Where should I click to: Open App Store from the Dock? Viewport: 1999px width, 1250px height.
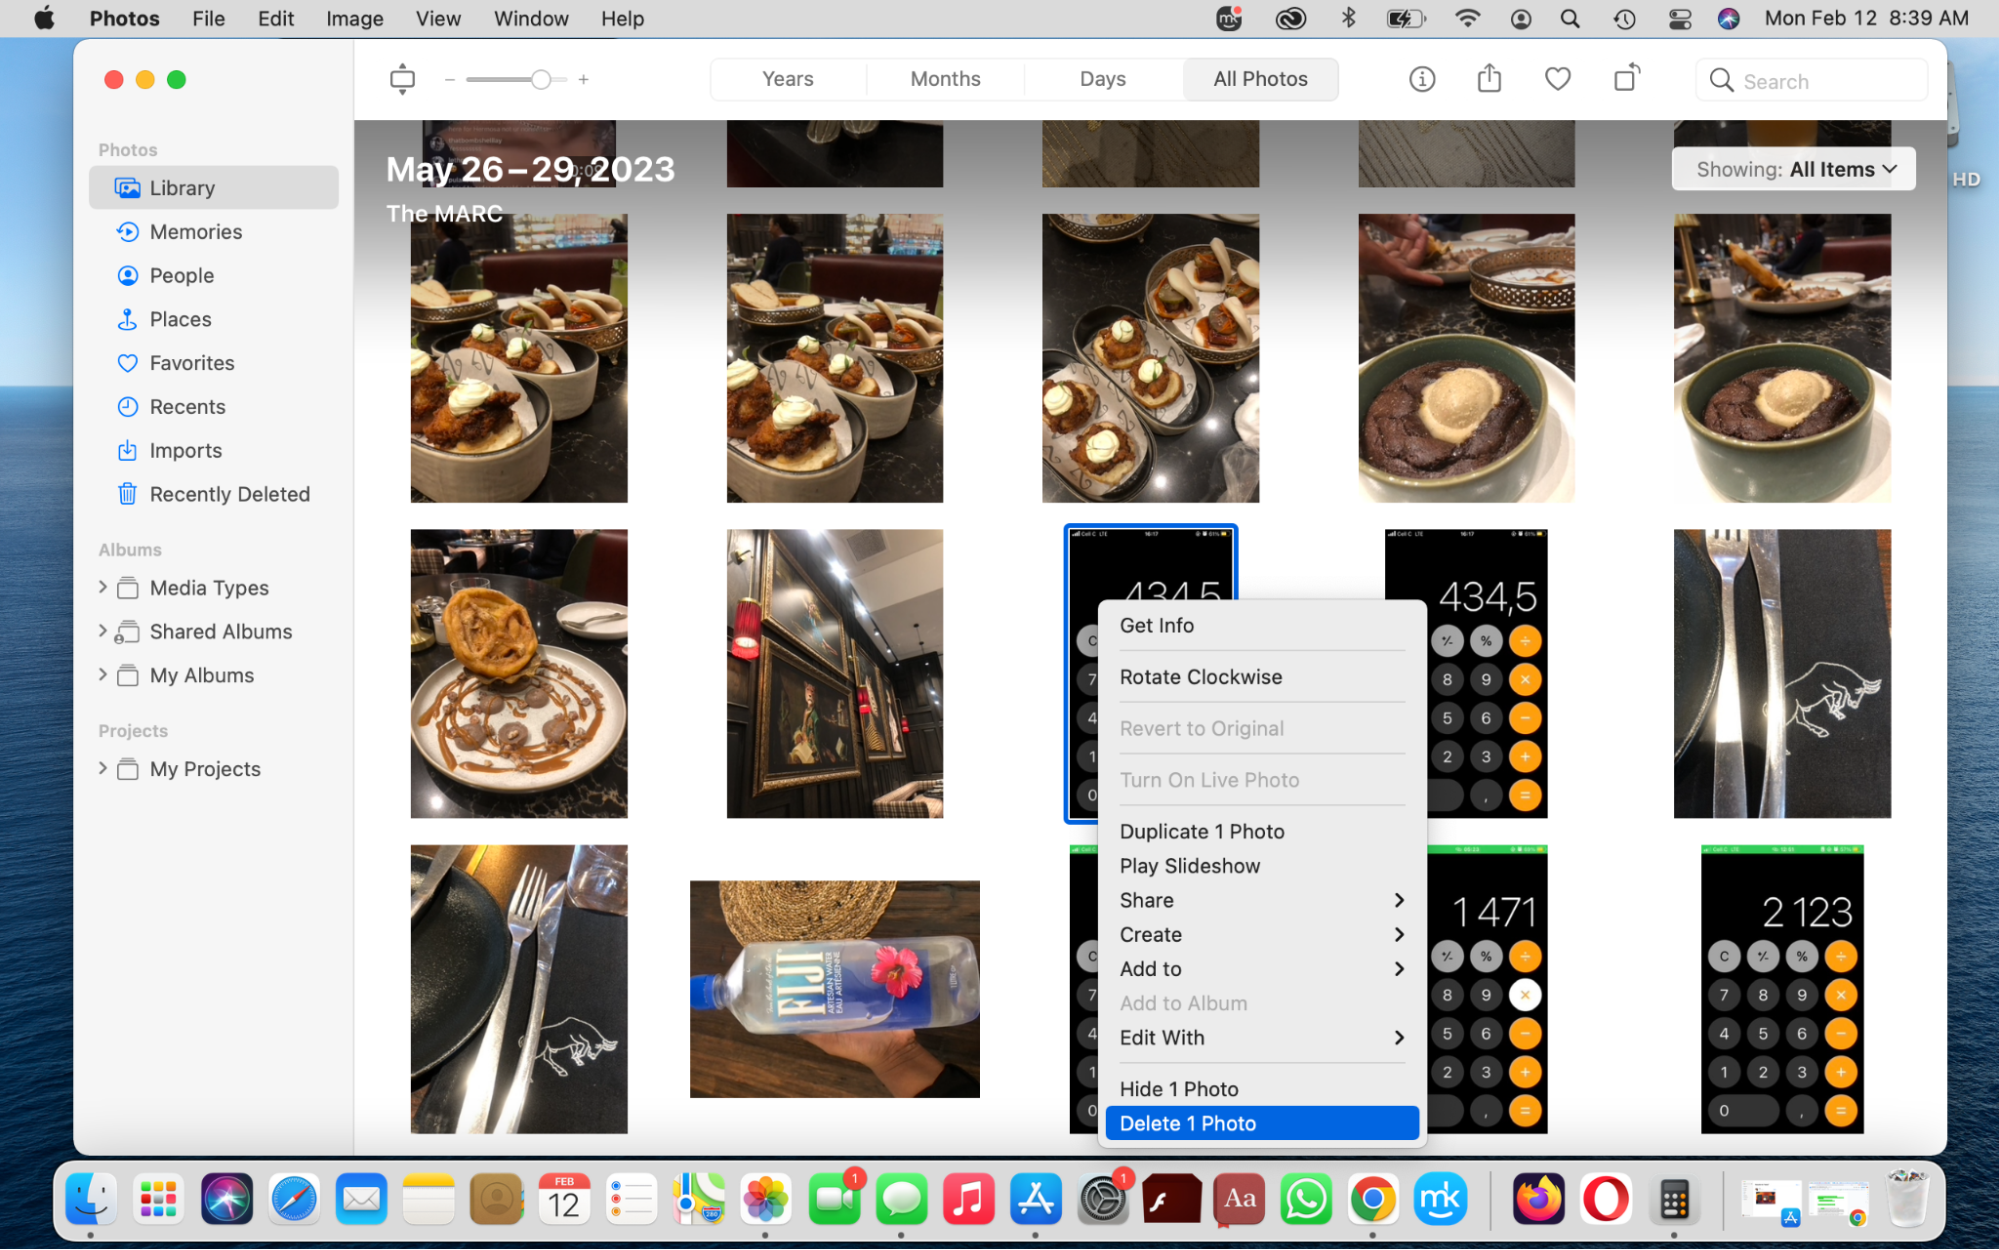1036,1199
